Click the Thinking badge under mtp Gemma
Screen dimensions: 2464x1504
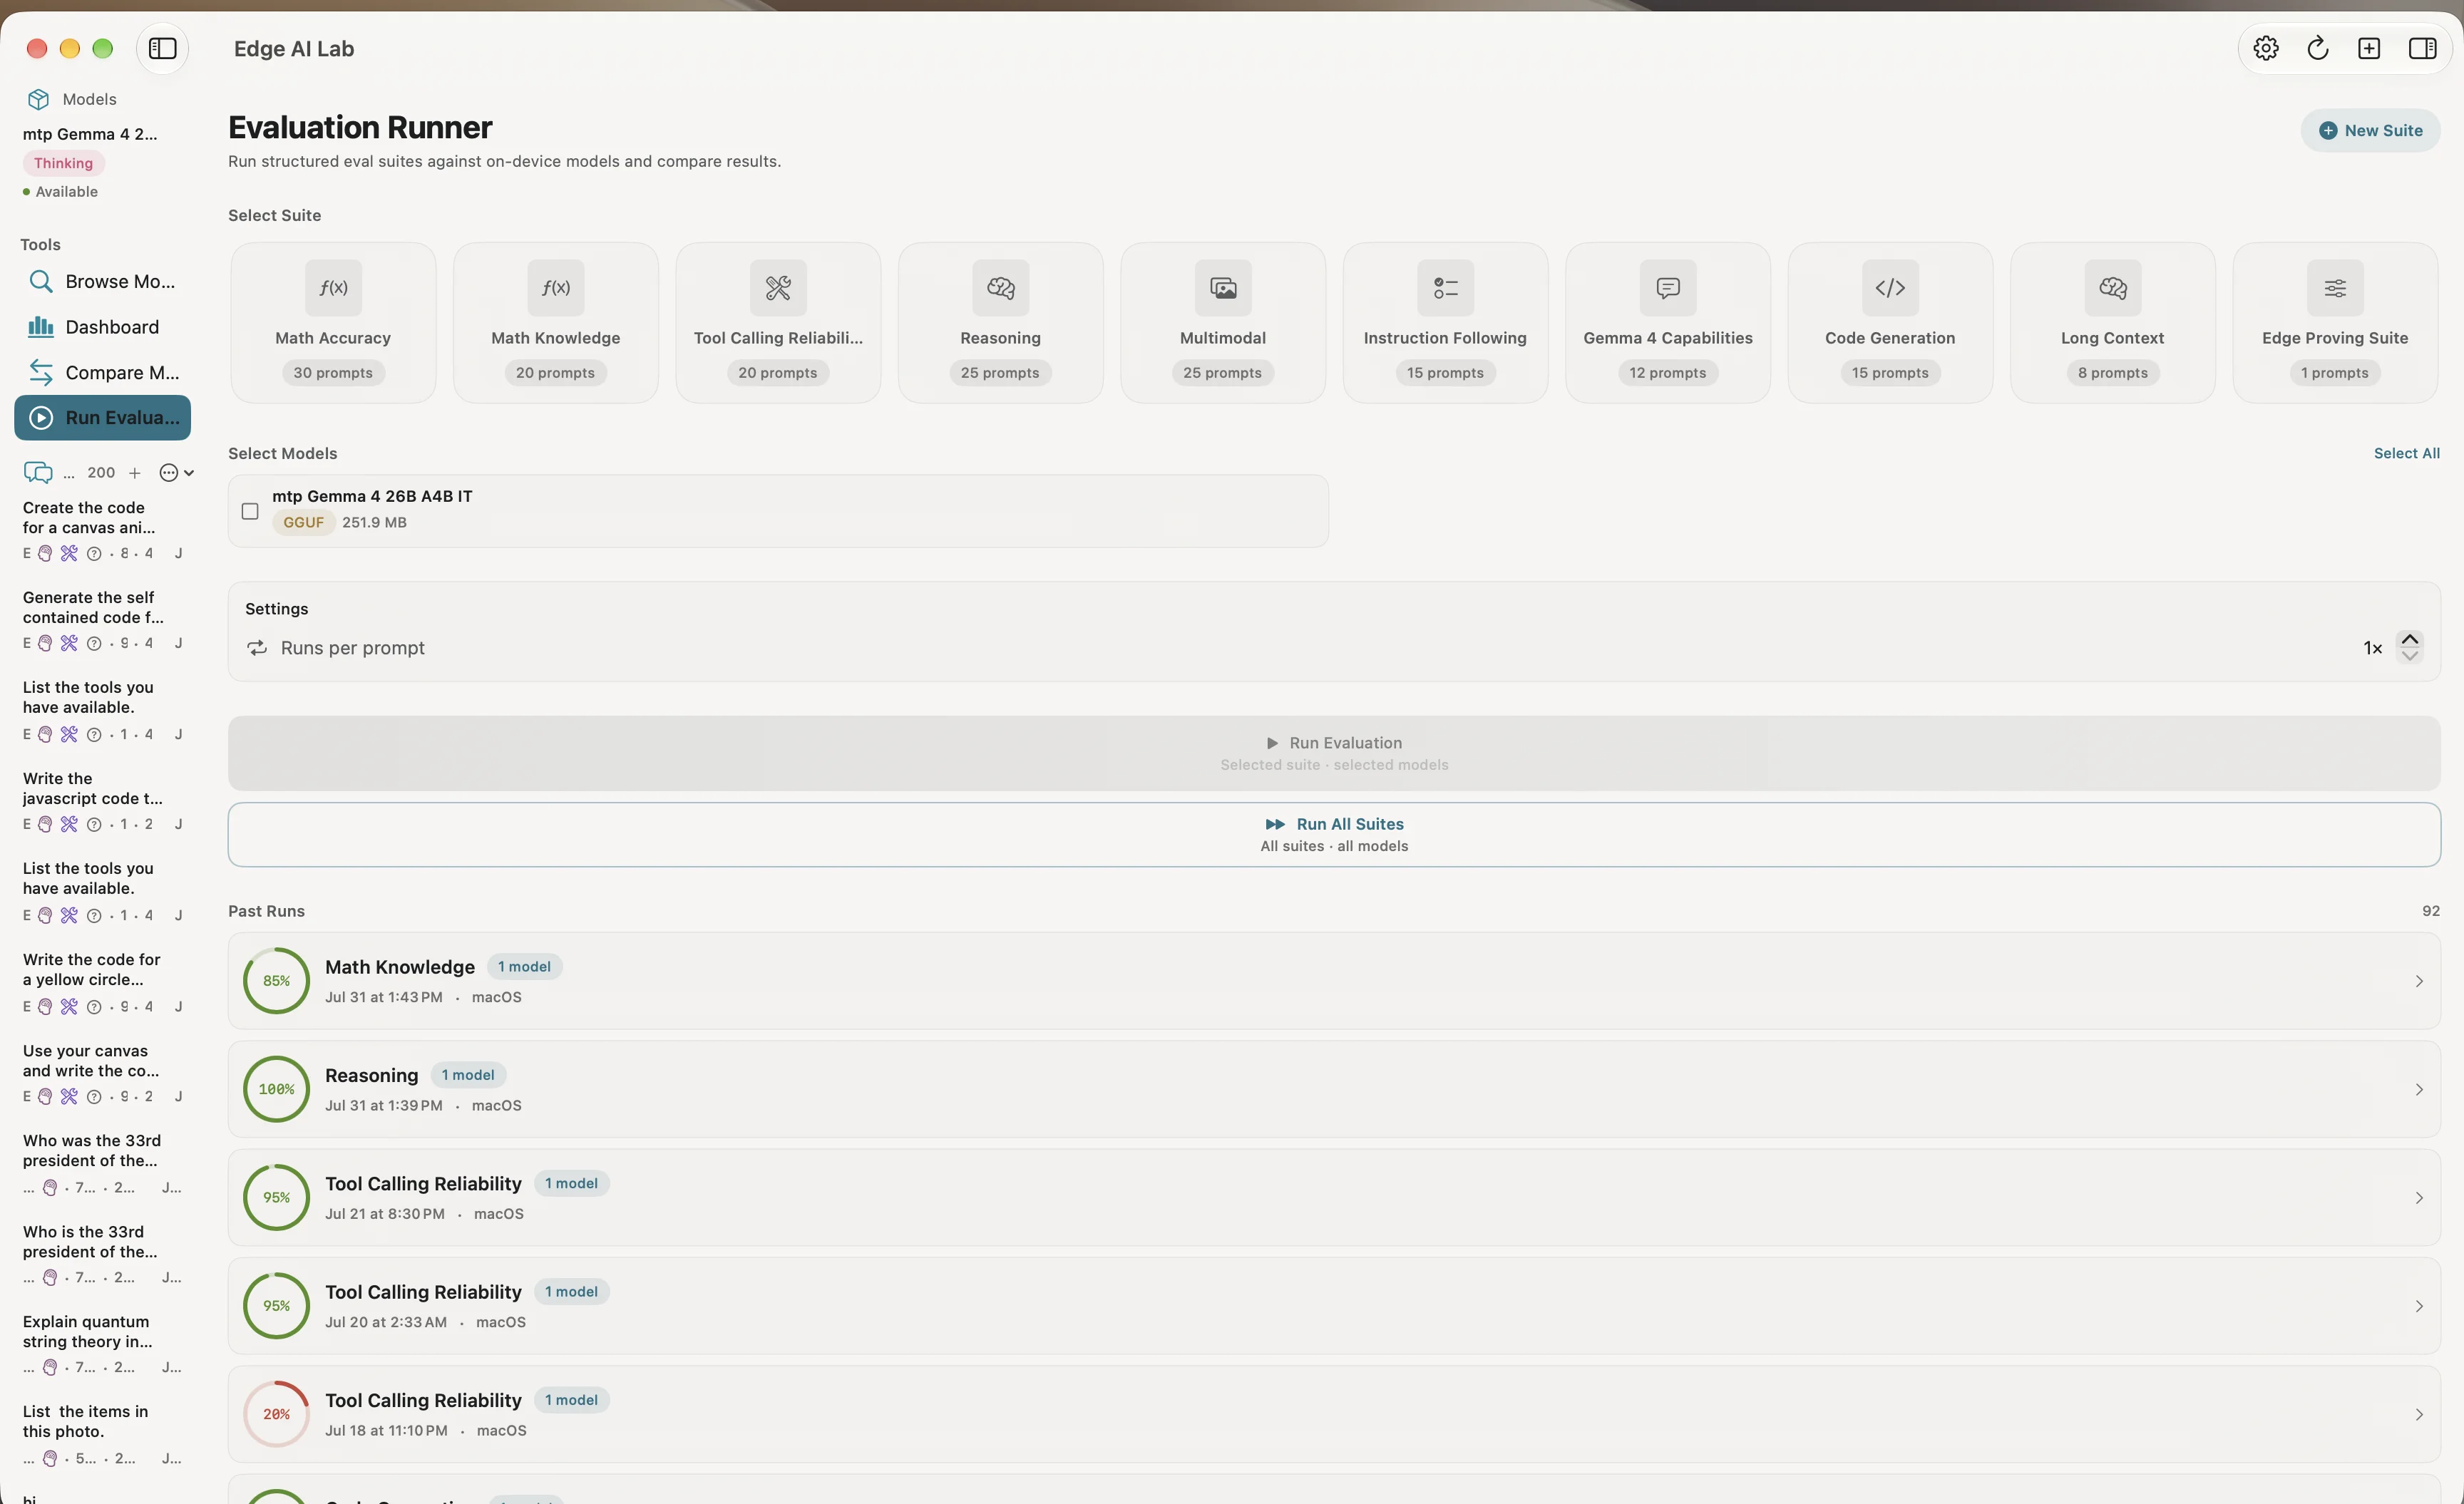(63, 163)
